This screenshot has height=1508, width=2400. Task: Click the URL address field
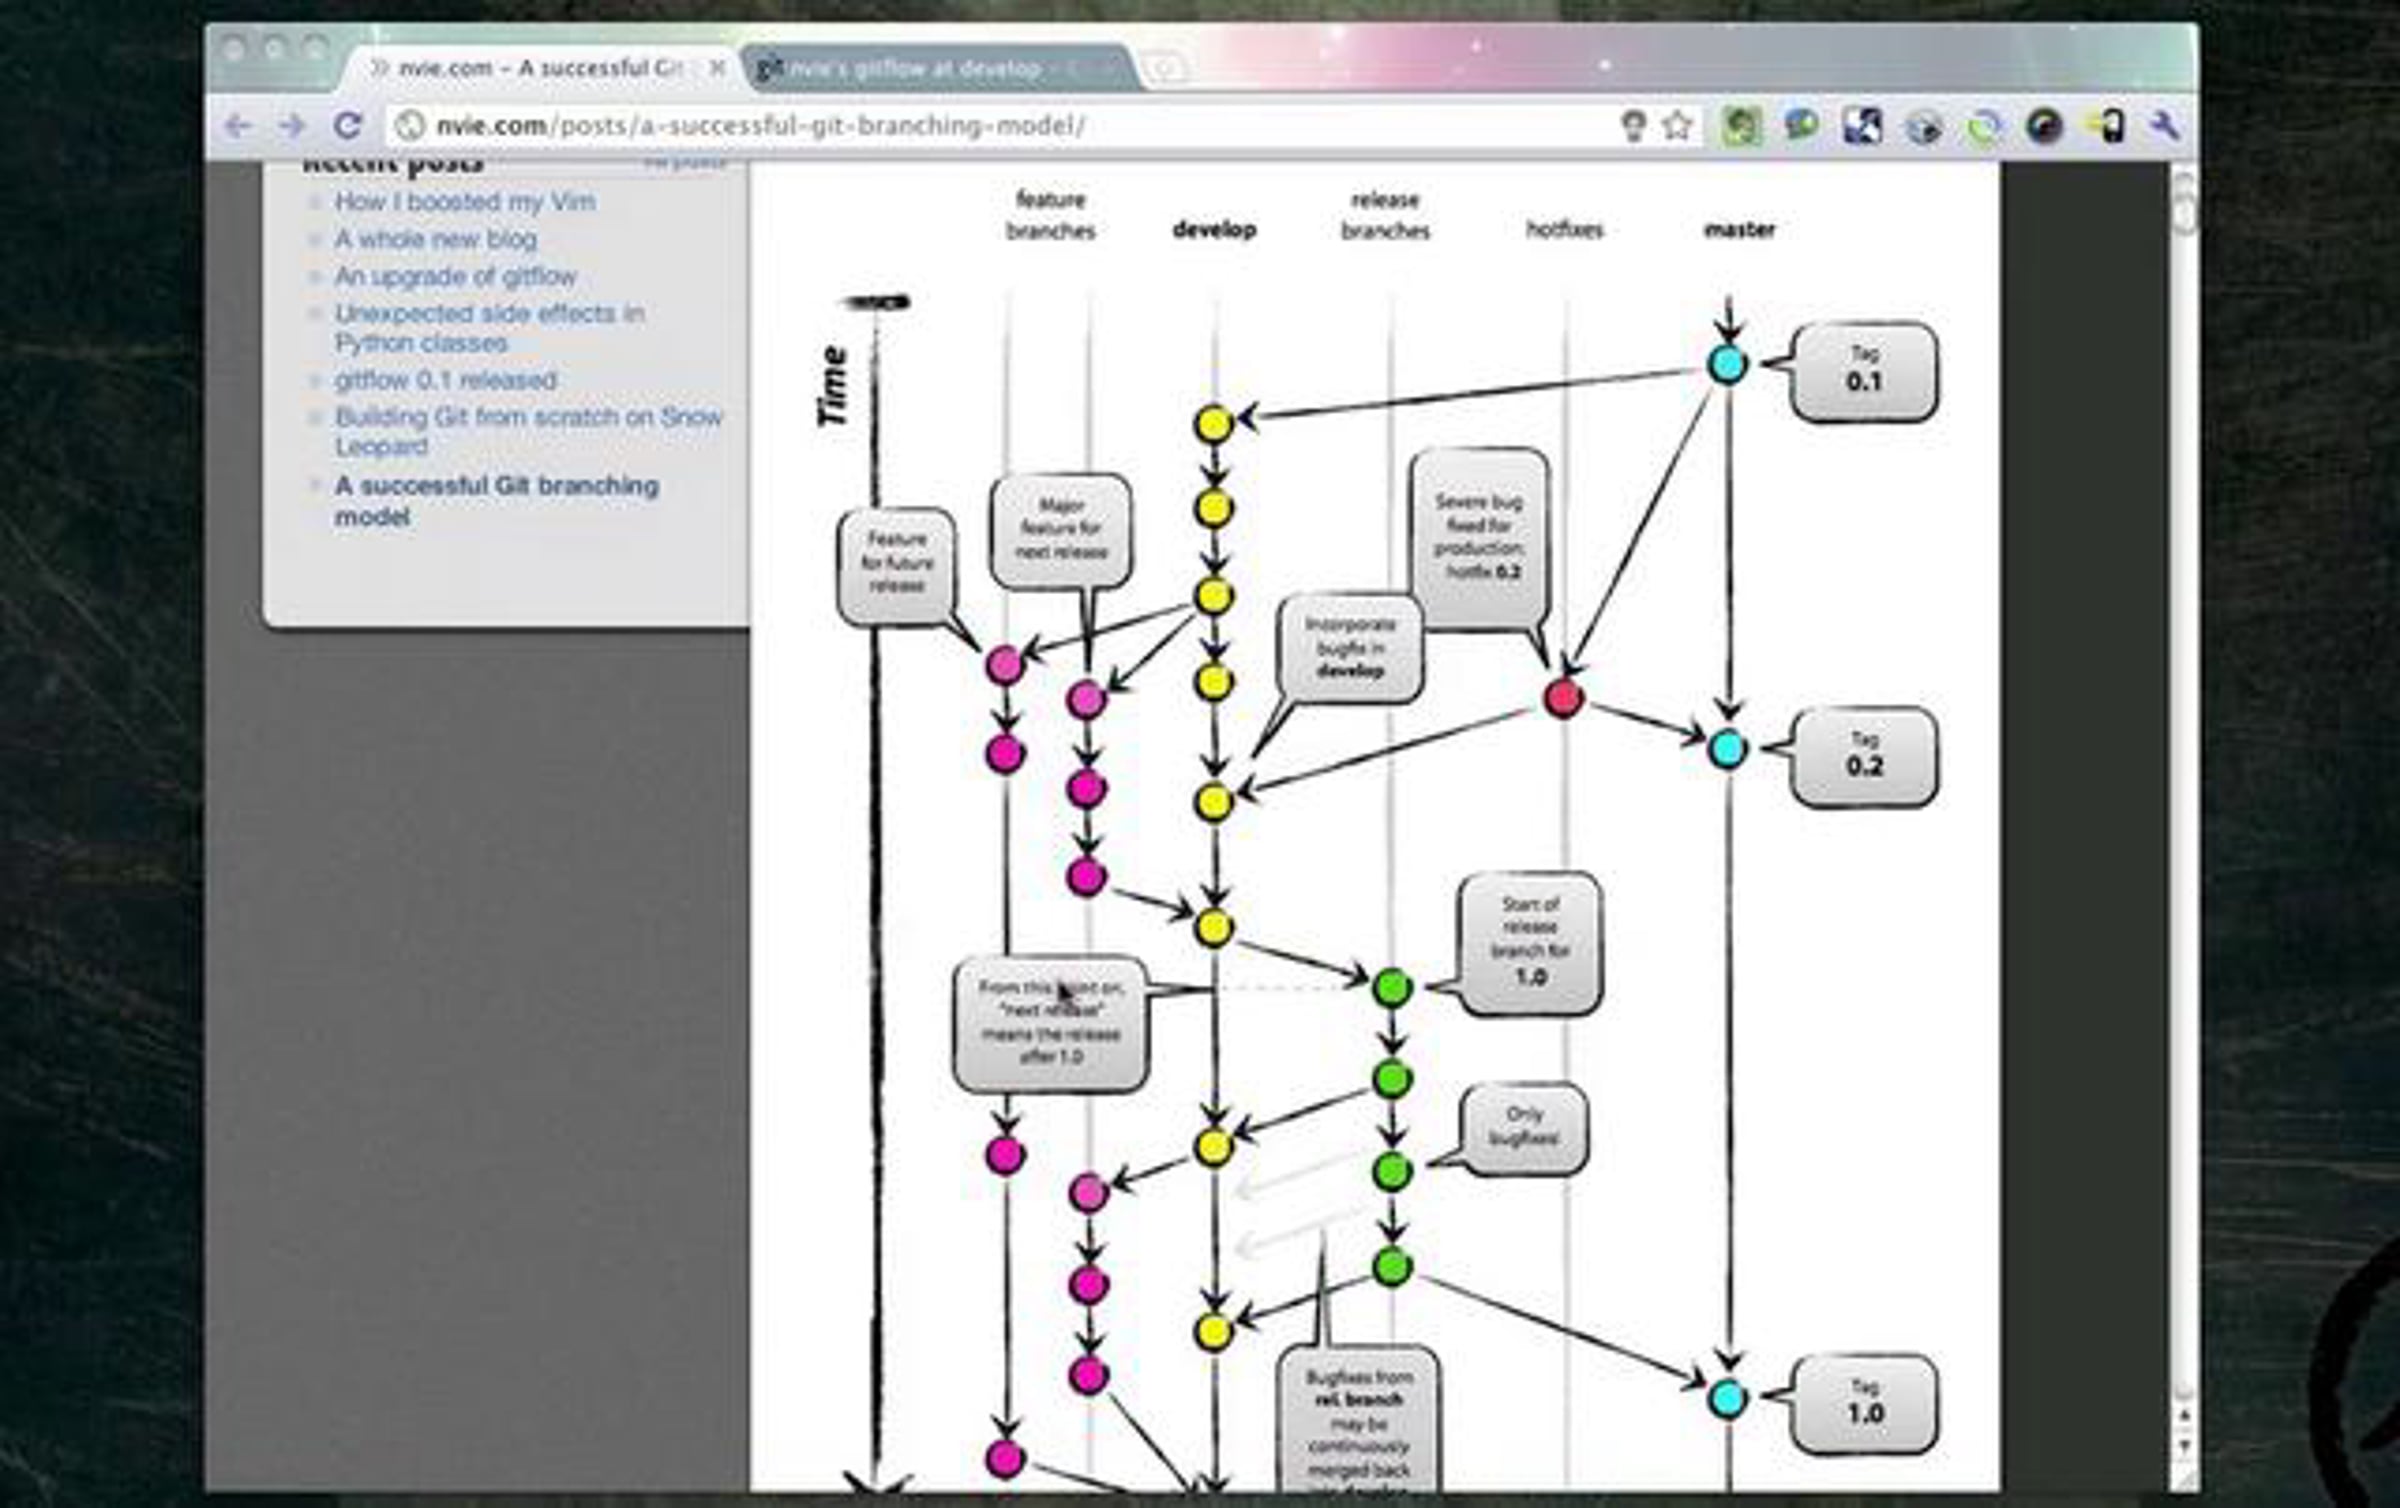1000,126
